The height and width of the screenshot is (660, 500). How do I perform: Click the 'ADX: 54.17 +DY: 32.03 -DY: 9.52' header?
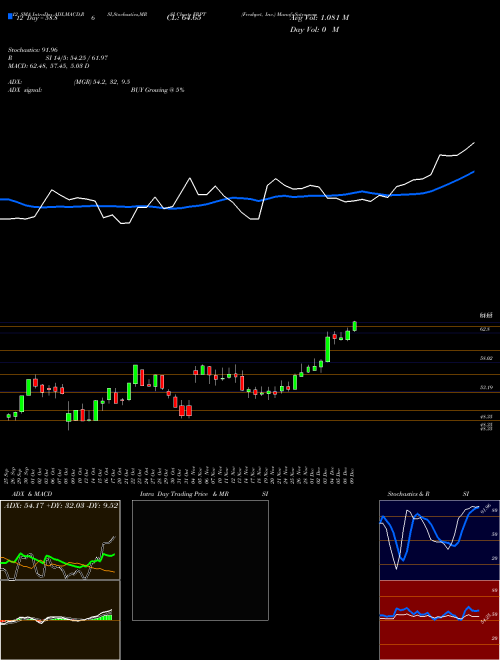61,506
